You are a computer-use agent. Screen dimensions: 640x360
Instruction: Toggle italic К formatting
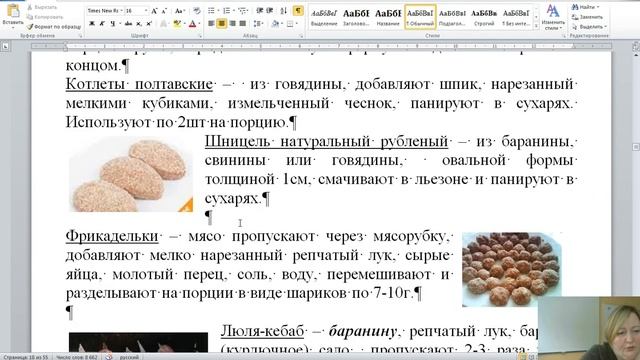[102, 24]
